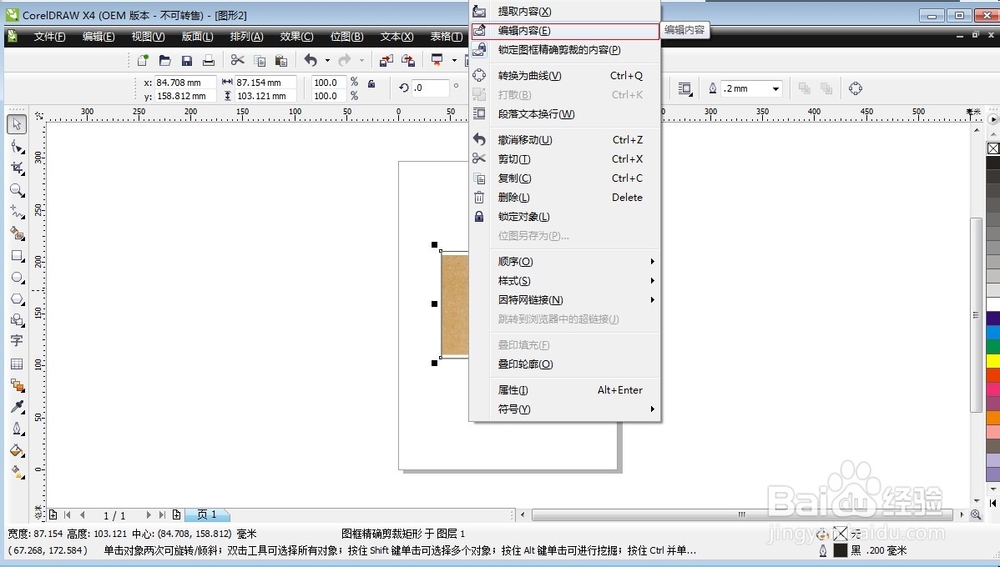Open the Application Launcher icon
The height and width of the screenshot is (567, 1000).
tap(438, 61)
